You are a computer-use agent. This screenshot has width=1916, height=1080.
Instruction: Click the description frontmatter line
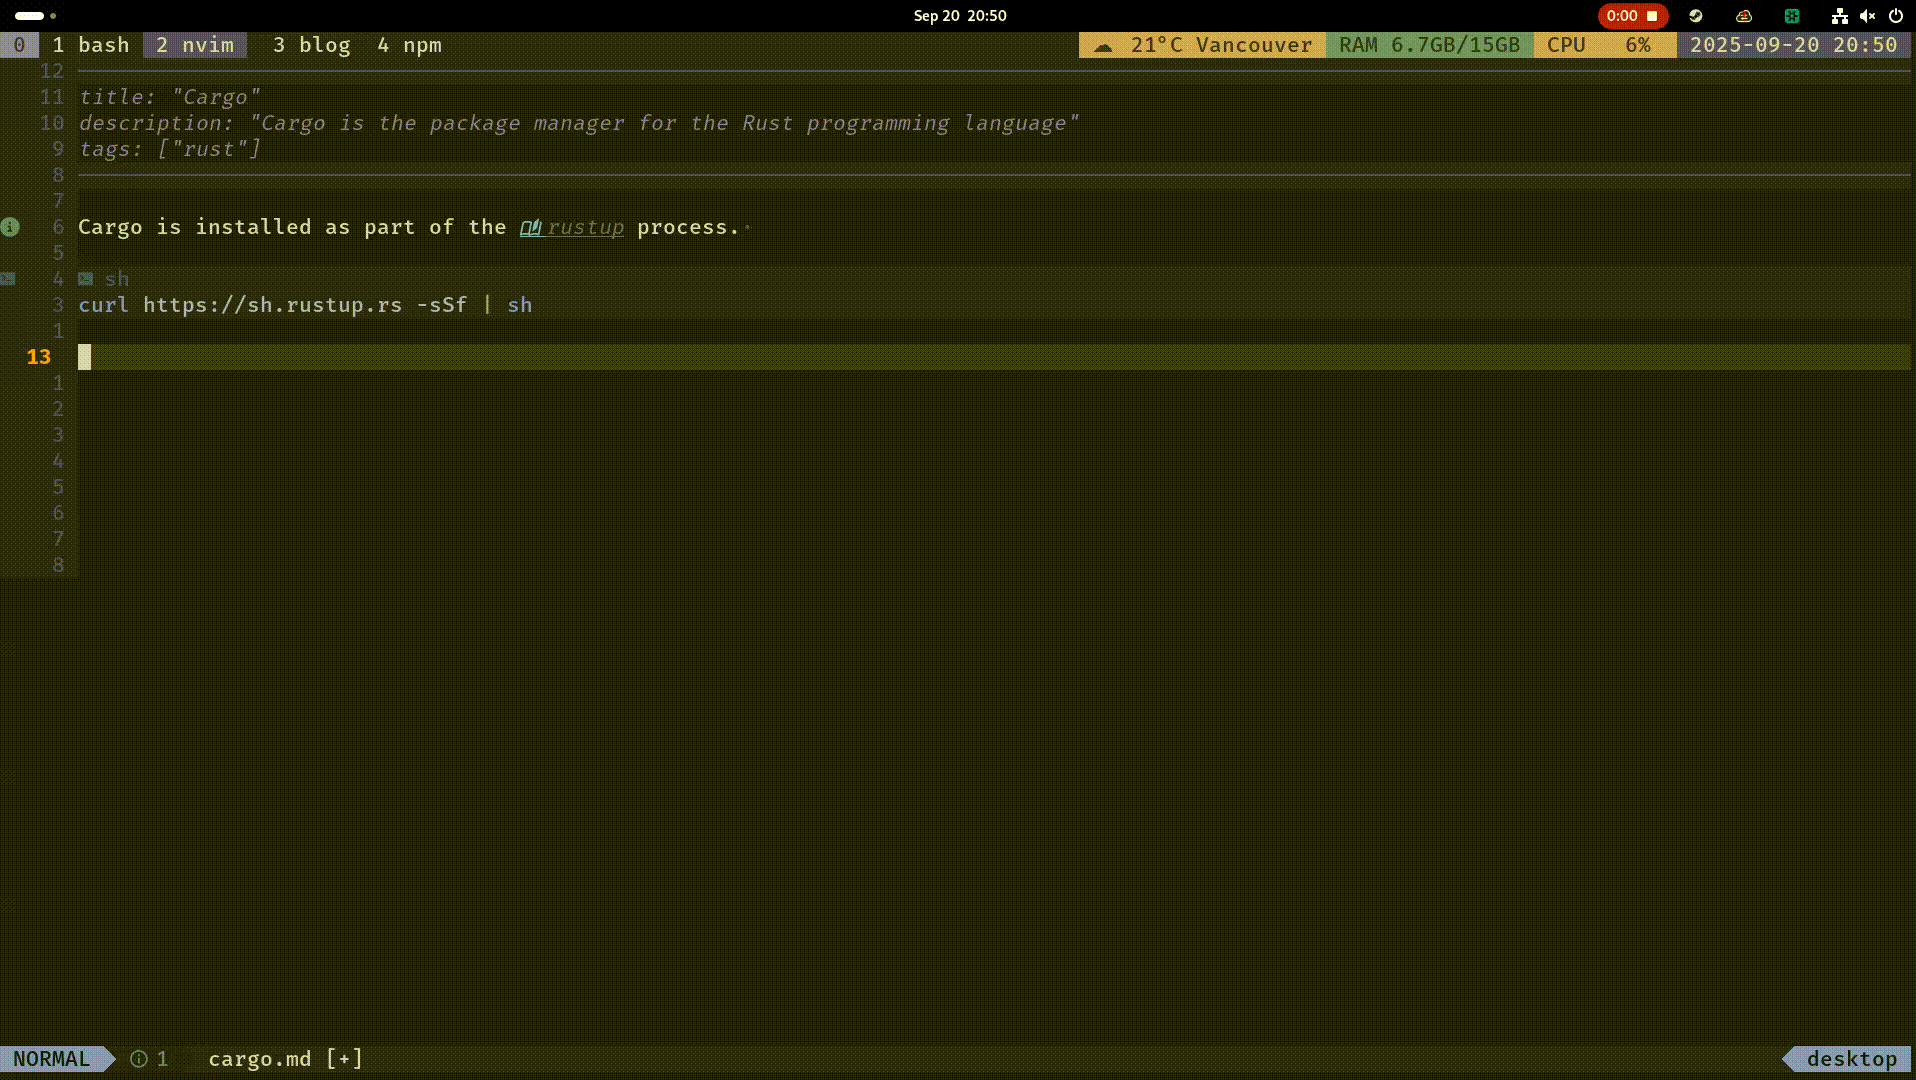click(579, 123)
